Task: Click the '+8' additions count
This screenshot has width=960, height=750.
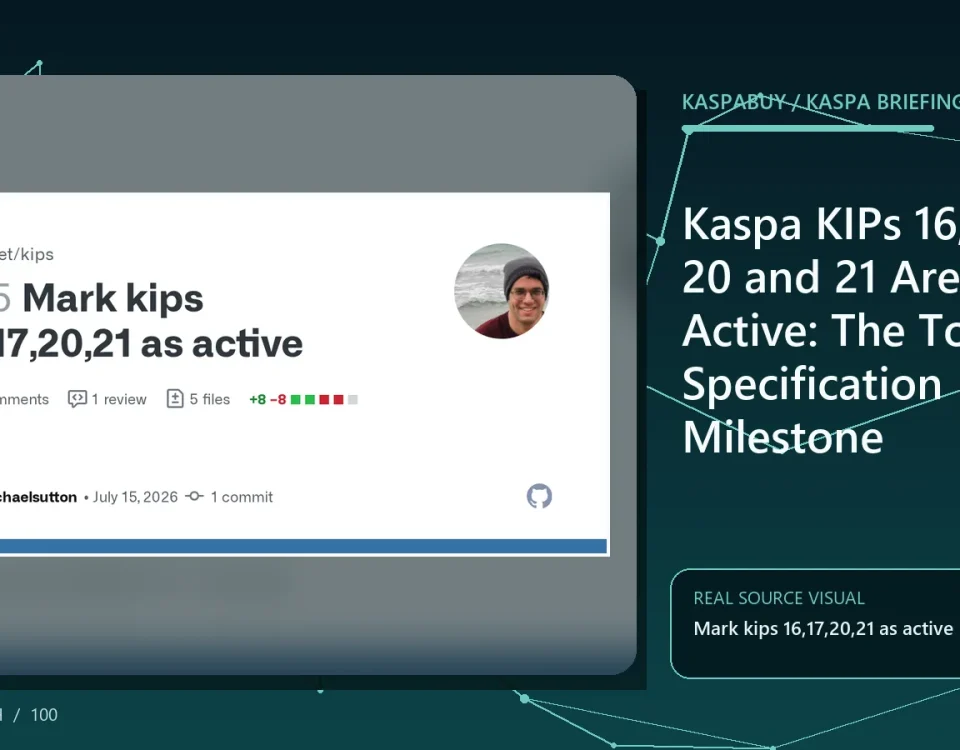Action: click(257, 400)
